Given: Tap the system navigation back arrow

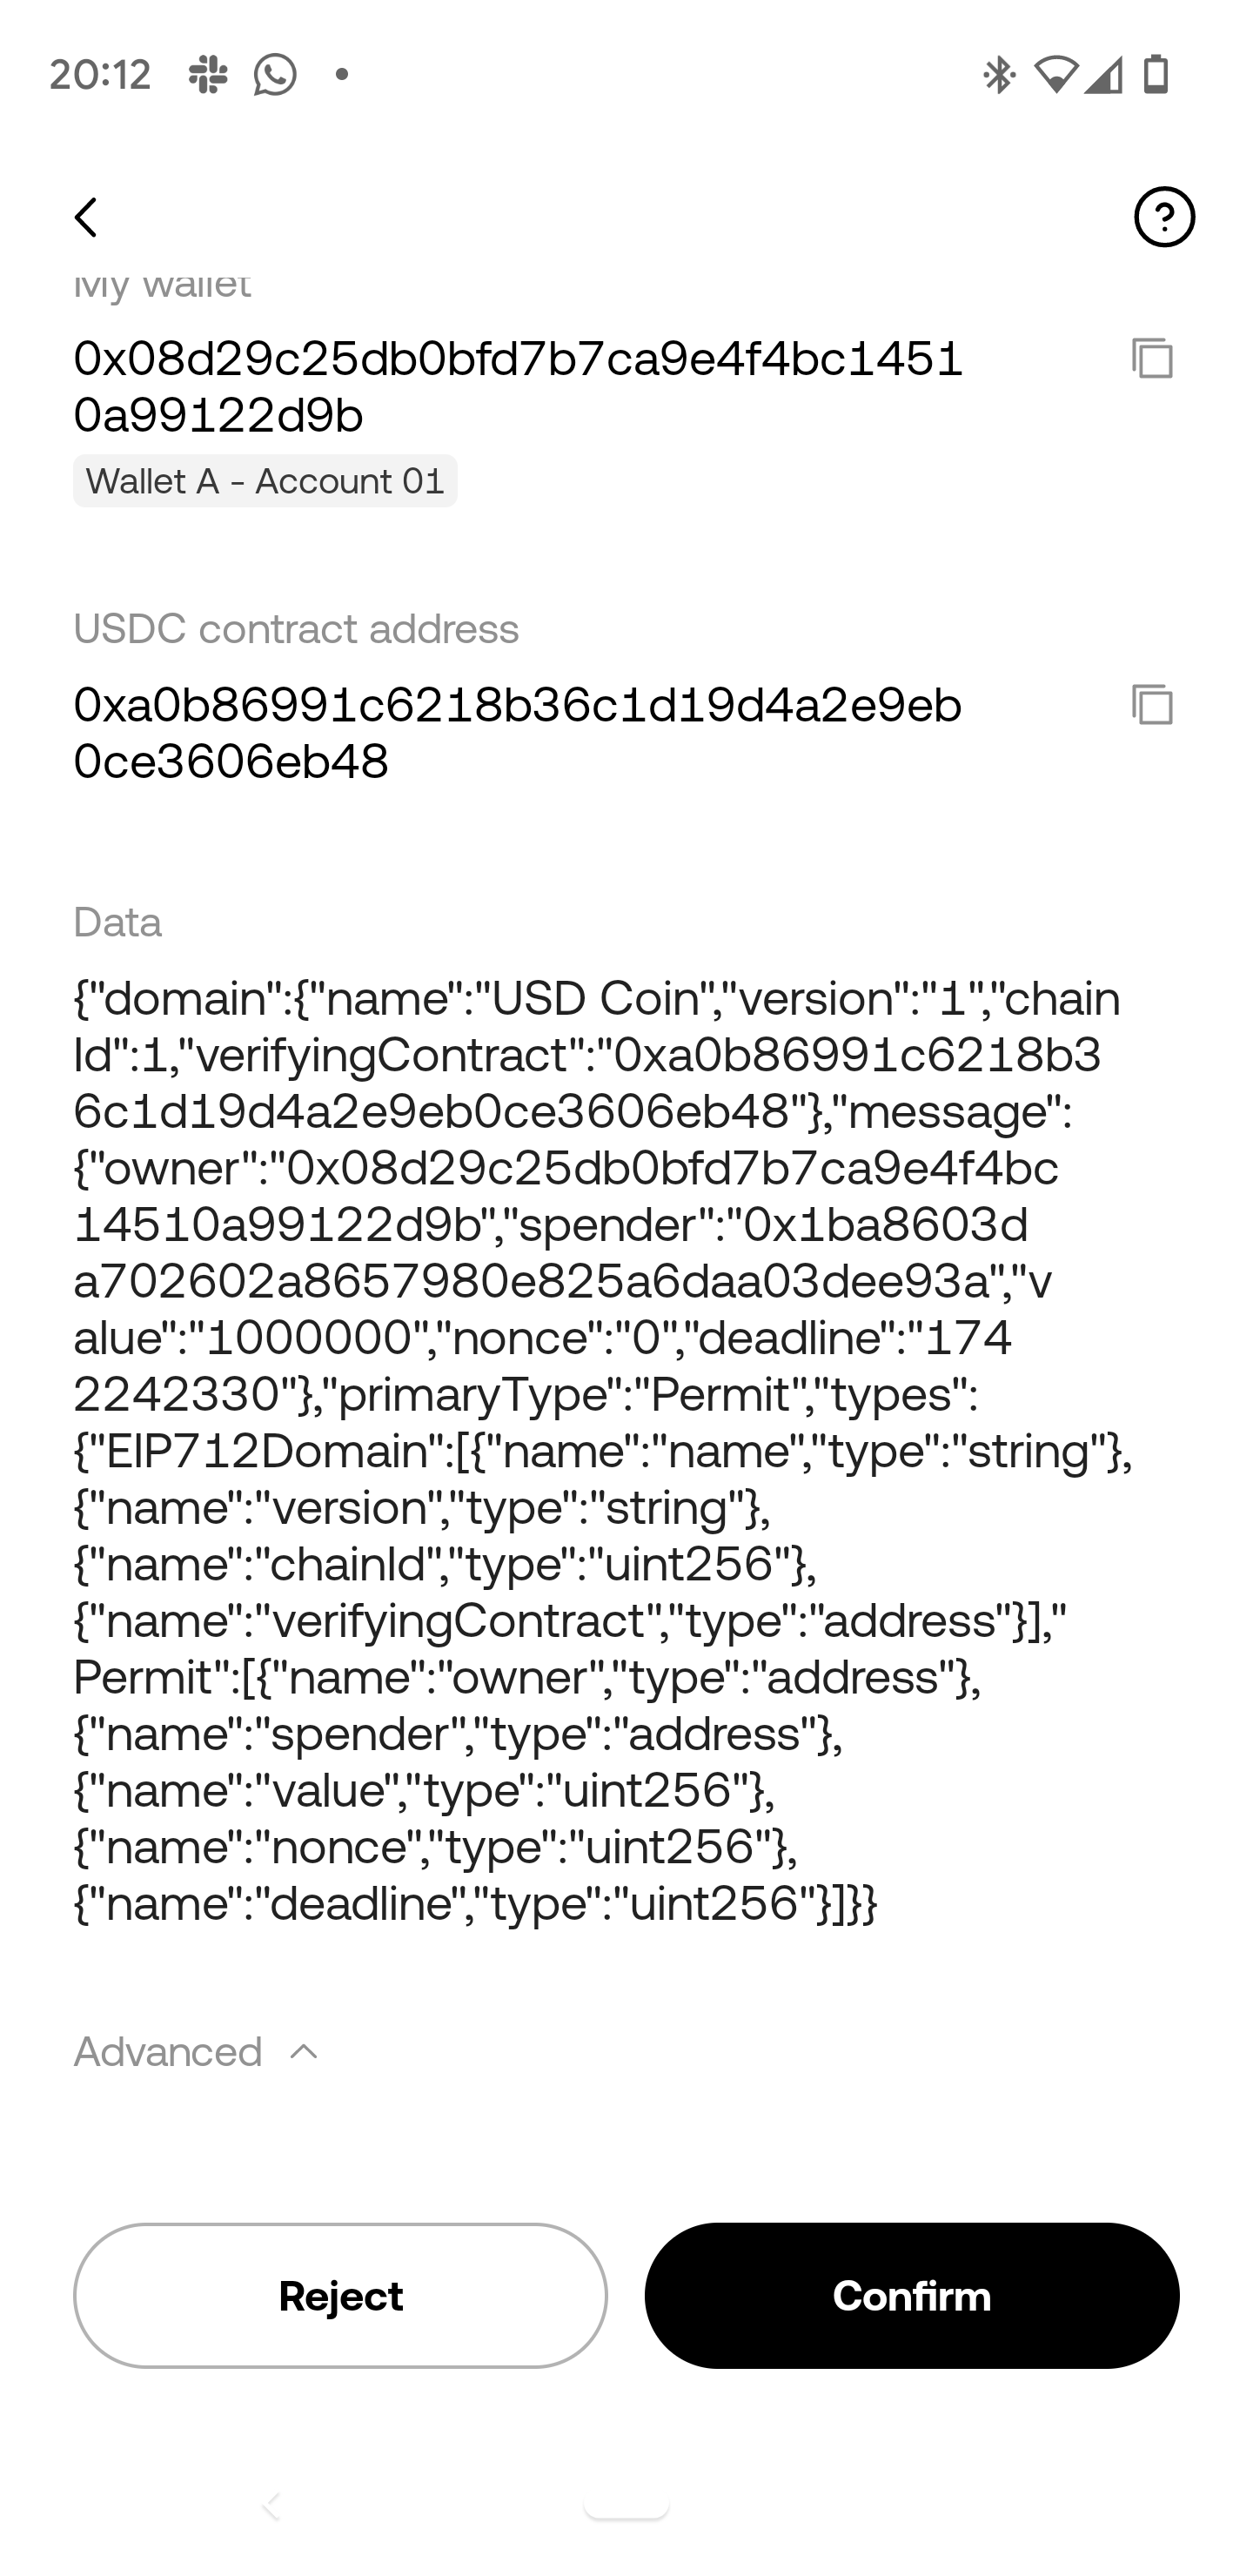Looking at the screenshot, I should click(271, 2506).
